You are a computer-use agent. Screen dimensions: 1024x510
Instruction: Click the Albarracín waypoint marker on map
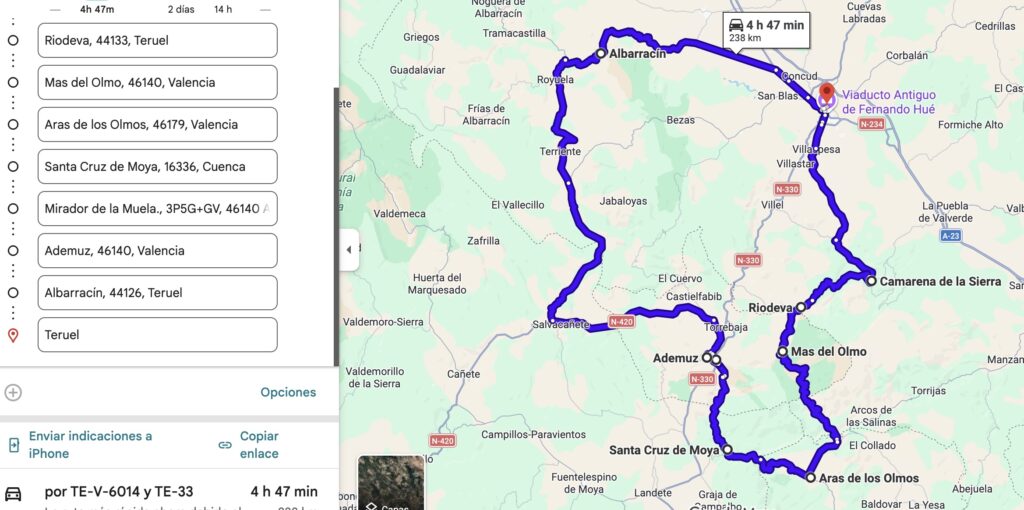coord(601,54)
